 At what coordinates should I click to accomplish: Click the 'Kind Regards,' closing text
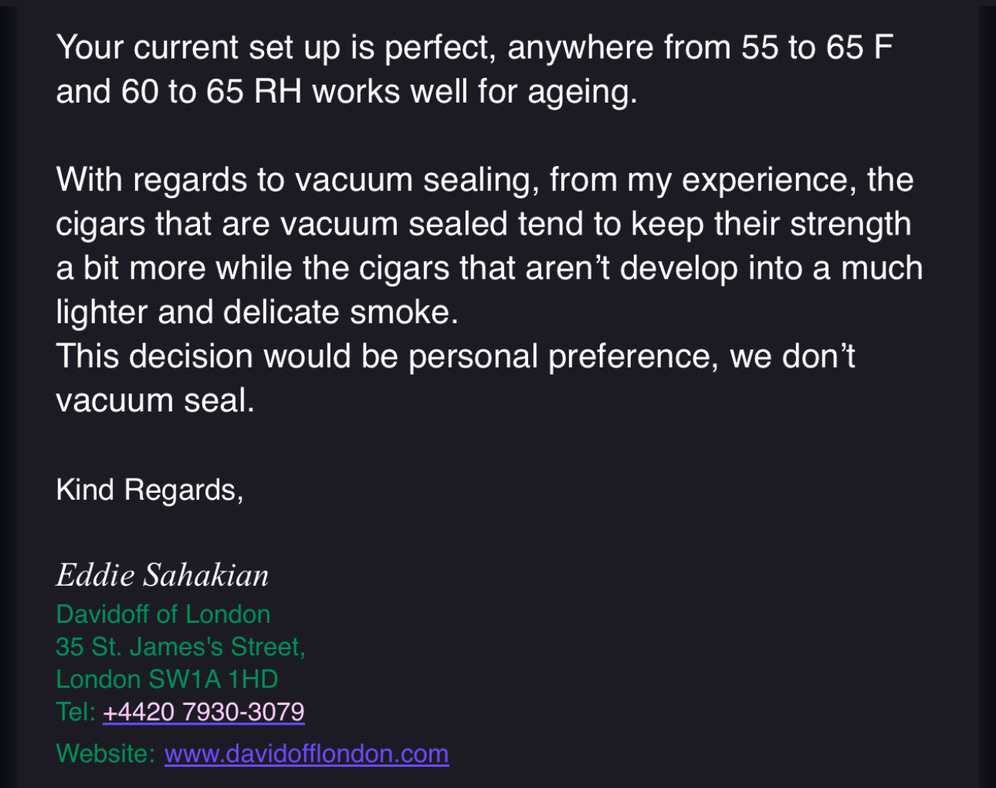[150, 490]
